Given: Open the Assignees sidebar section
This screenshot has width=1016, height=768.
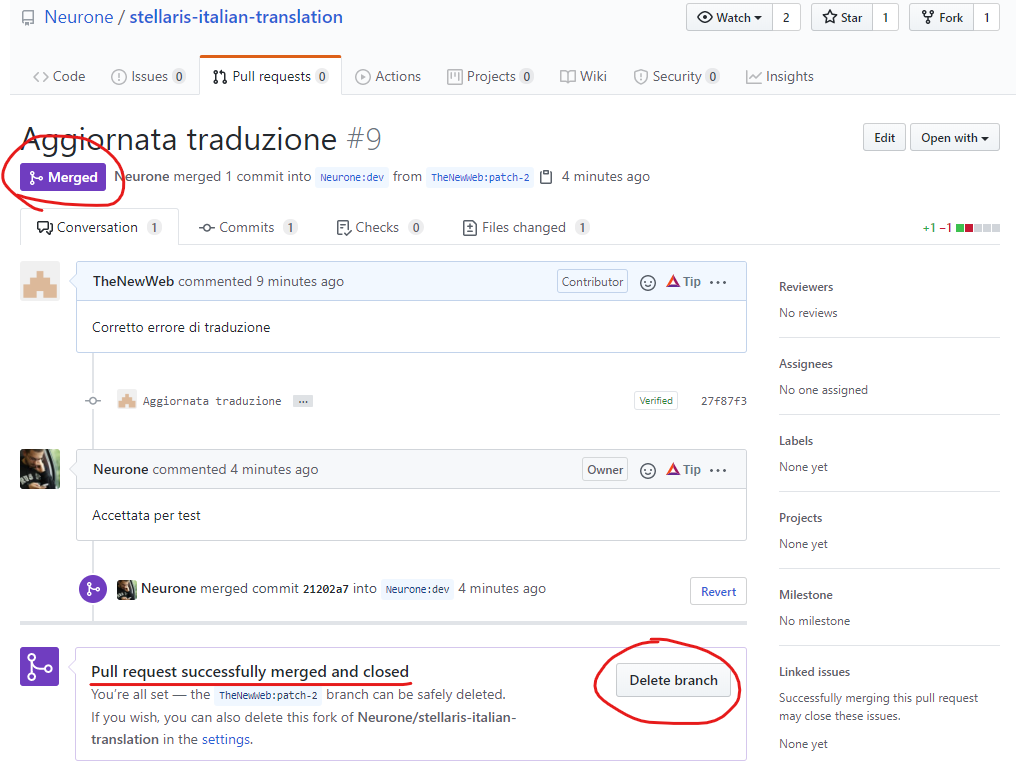Looking at the screenshot, I should click(x=805, y=364).
